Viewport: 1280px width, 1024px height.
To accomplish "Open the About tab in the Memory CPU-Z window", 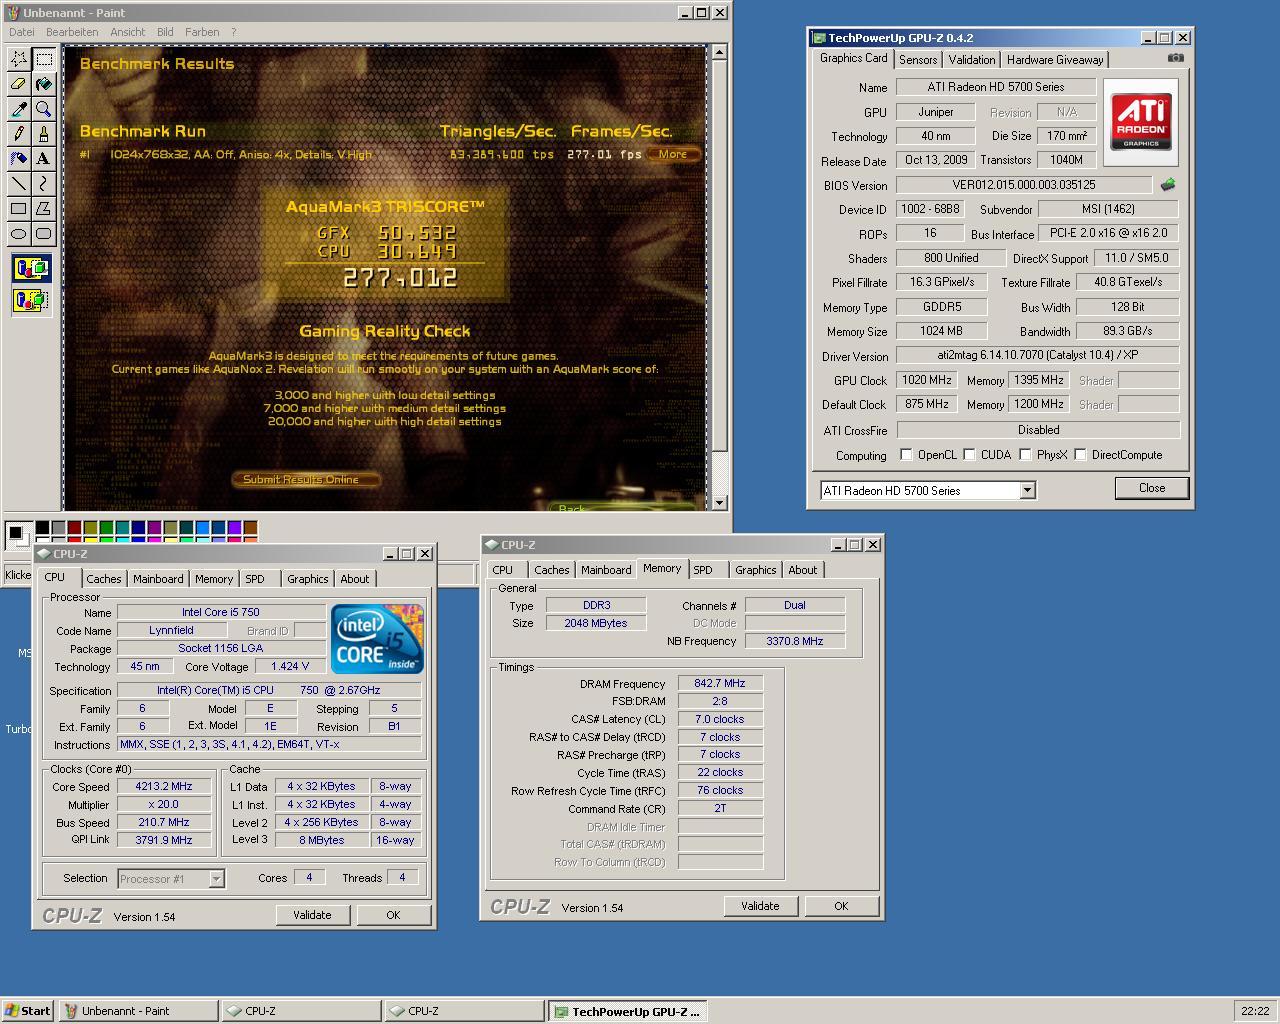I will [x=803, y=570].
